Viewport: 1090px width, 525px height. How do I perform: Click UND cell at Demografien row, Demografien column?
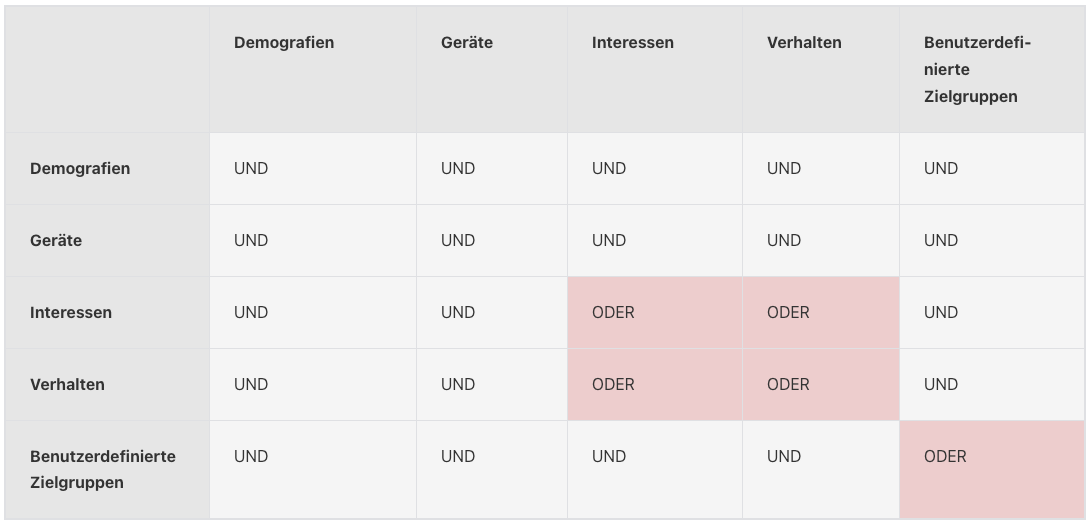[x=251, y=169]
